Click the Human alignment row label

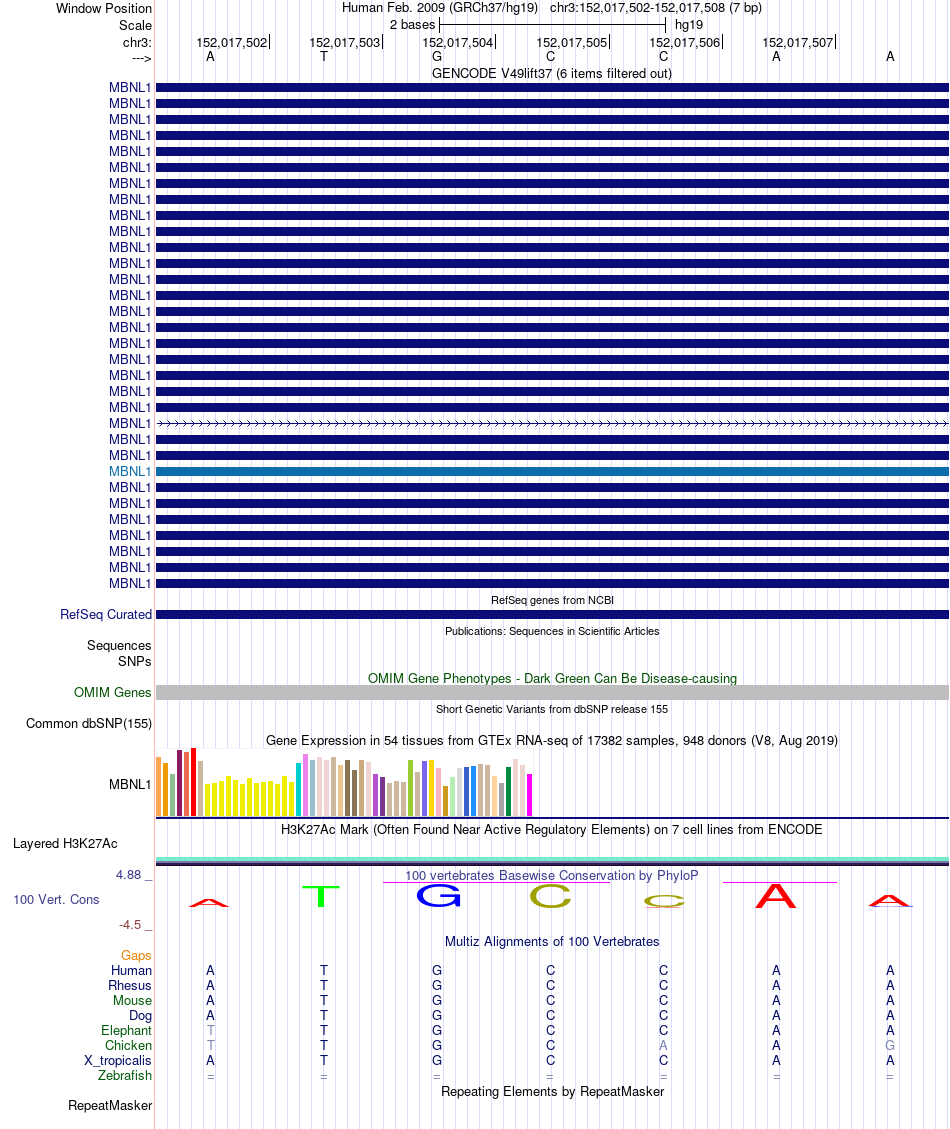pos(131,971)
